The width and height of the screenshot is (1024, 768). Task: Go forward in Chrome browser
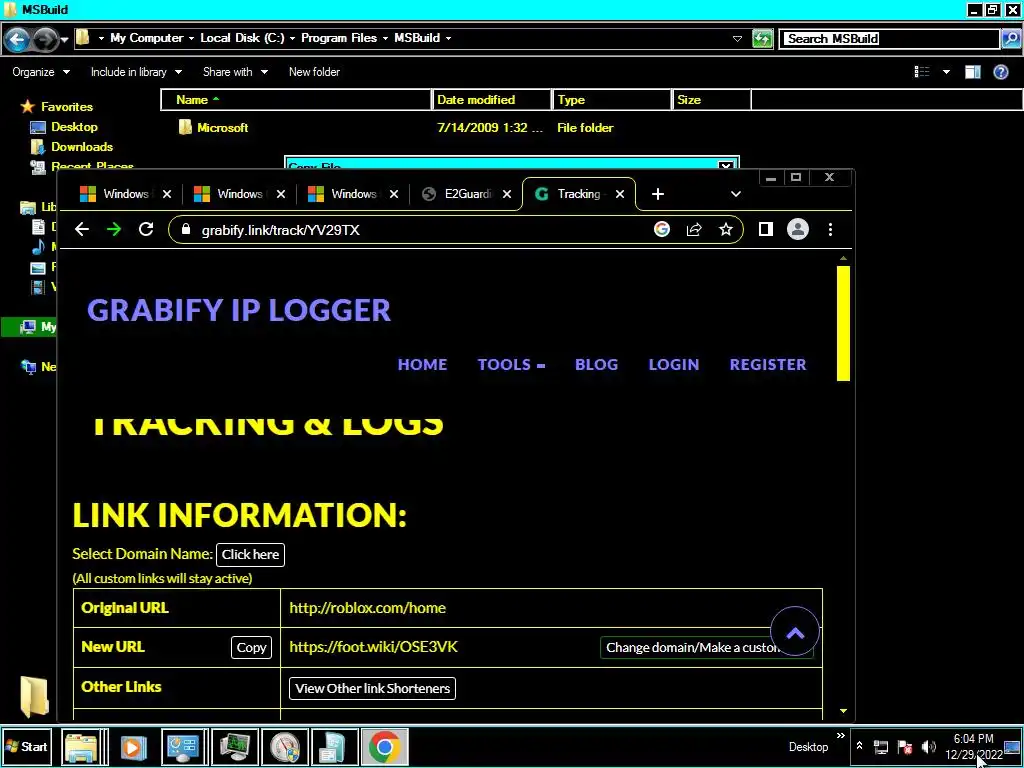[x=114, y=229]
